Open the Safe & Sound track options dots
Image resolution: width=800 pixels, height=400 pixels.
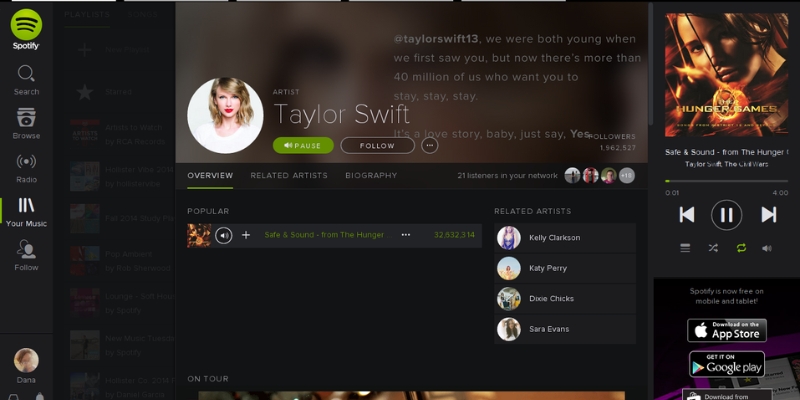click(406, 235)
